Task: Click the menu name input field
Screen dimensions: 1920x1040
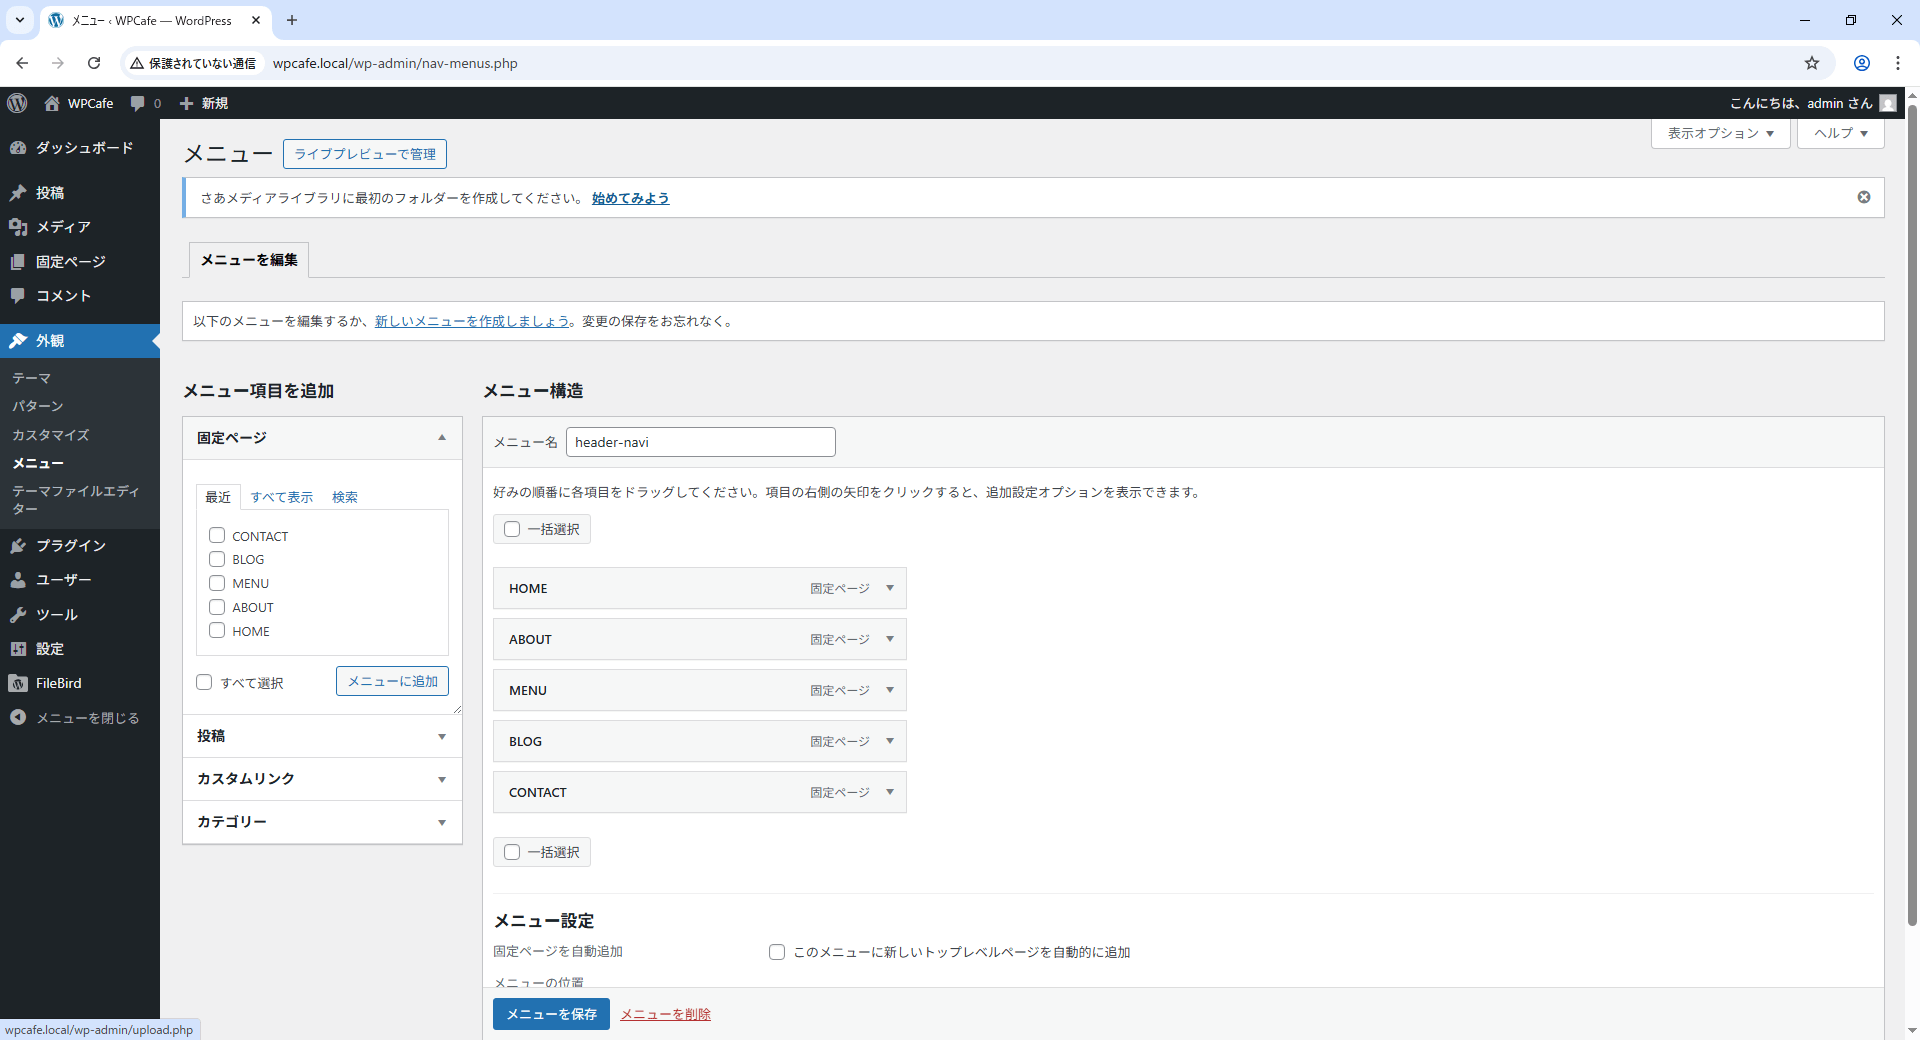Action: (700, 442)
